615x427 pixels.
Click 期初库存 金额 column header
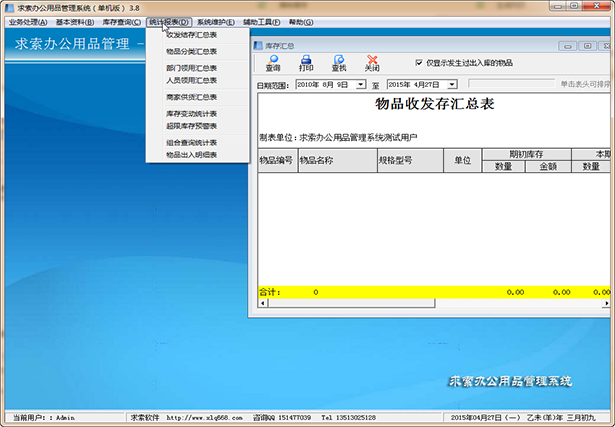tap(548, 167)
